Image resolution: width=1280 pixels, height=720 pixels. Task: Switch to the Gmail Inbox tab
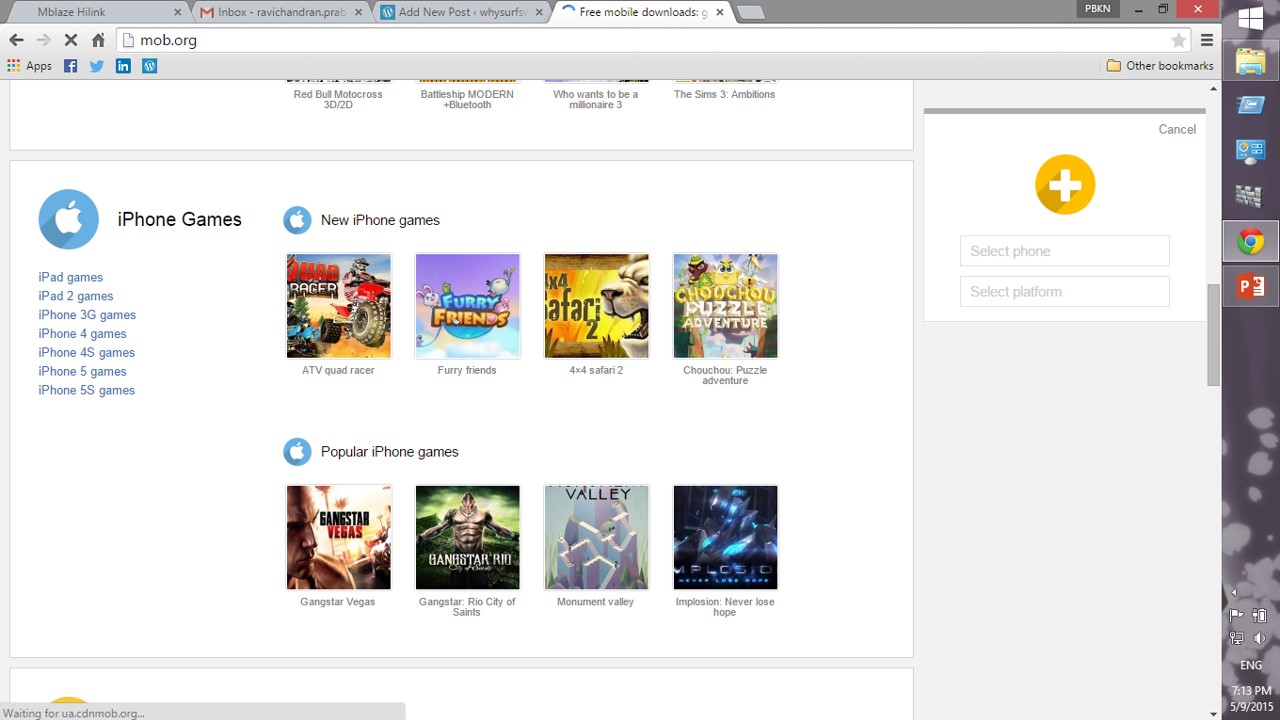coord(280,12)
